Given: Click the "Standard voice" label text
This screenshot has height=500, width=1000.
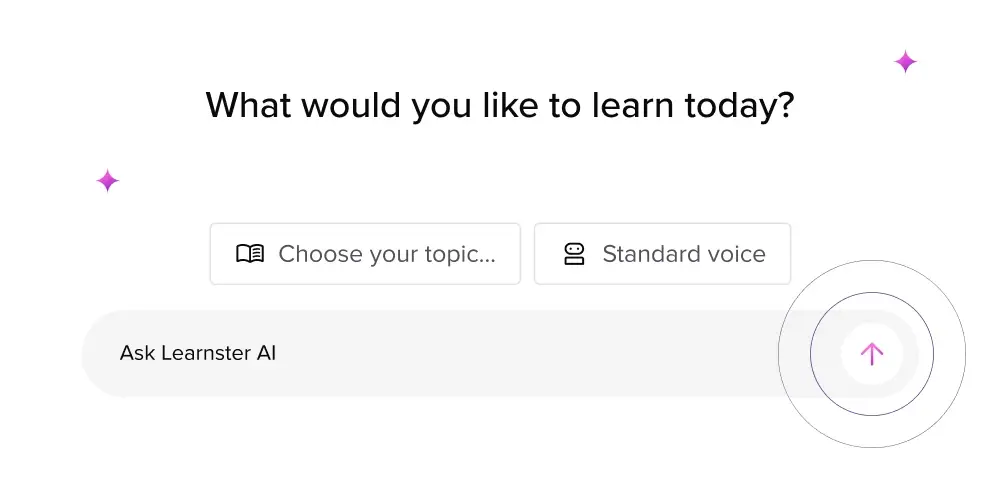Looking at the screenshot, I should (x=684, y=254).
